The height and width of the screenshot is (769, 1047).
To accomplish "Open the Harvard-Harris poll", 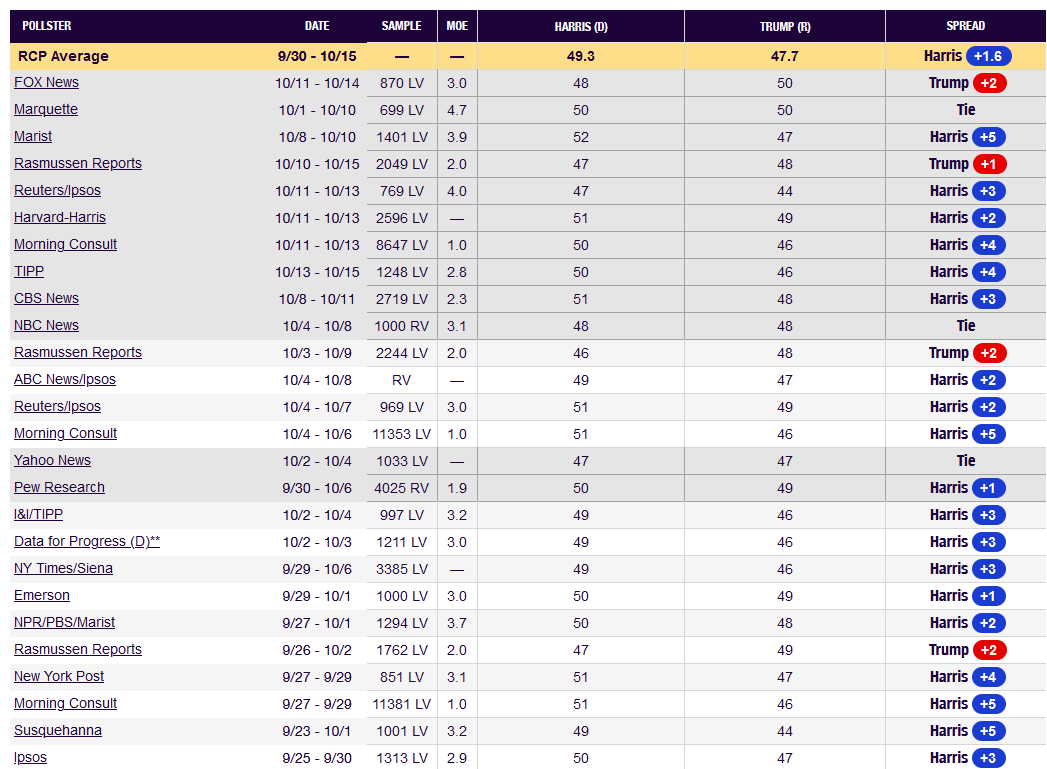I will tap(60, 218).
